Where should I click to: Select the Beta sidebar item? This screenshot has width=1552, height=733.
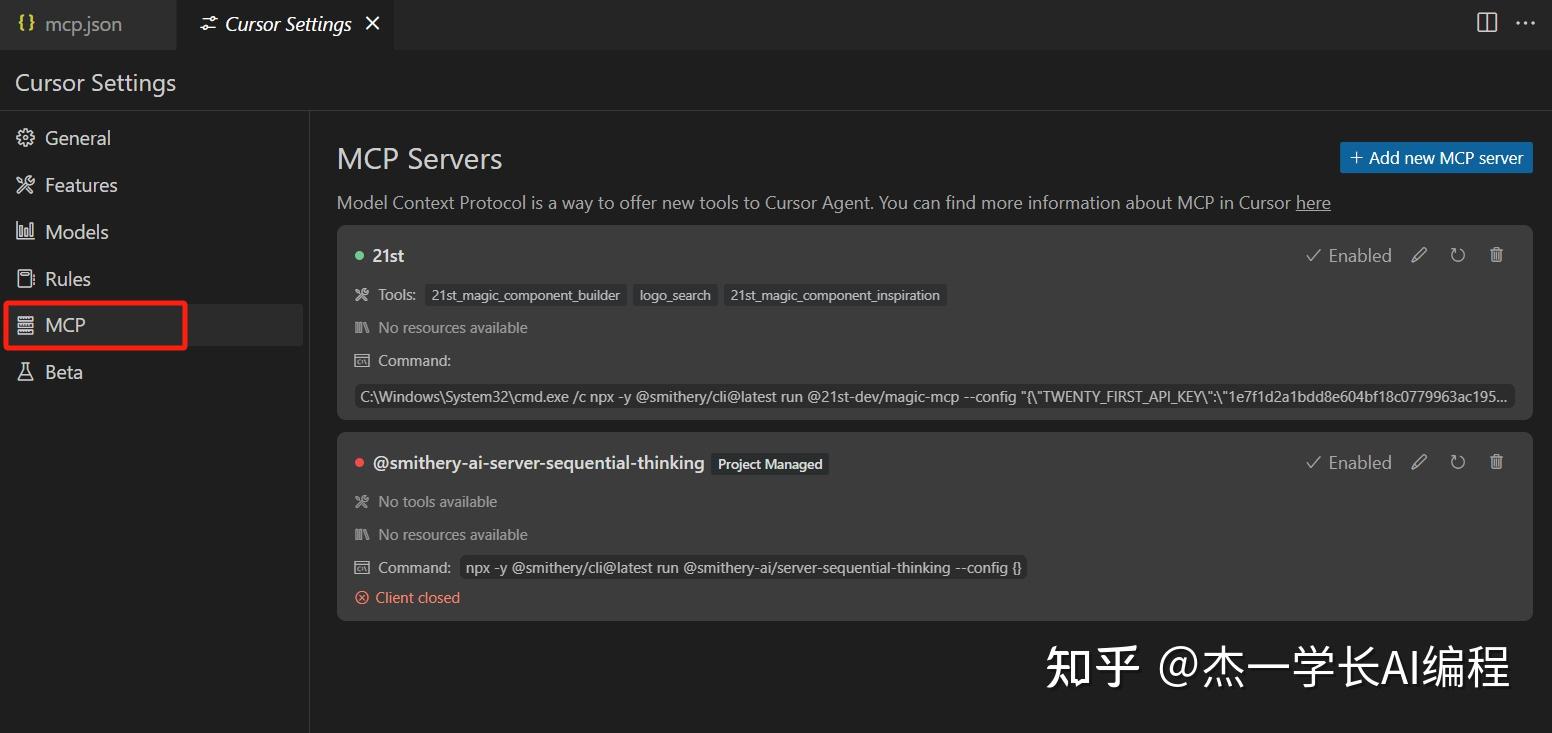63,371
